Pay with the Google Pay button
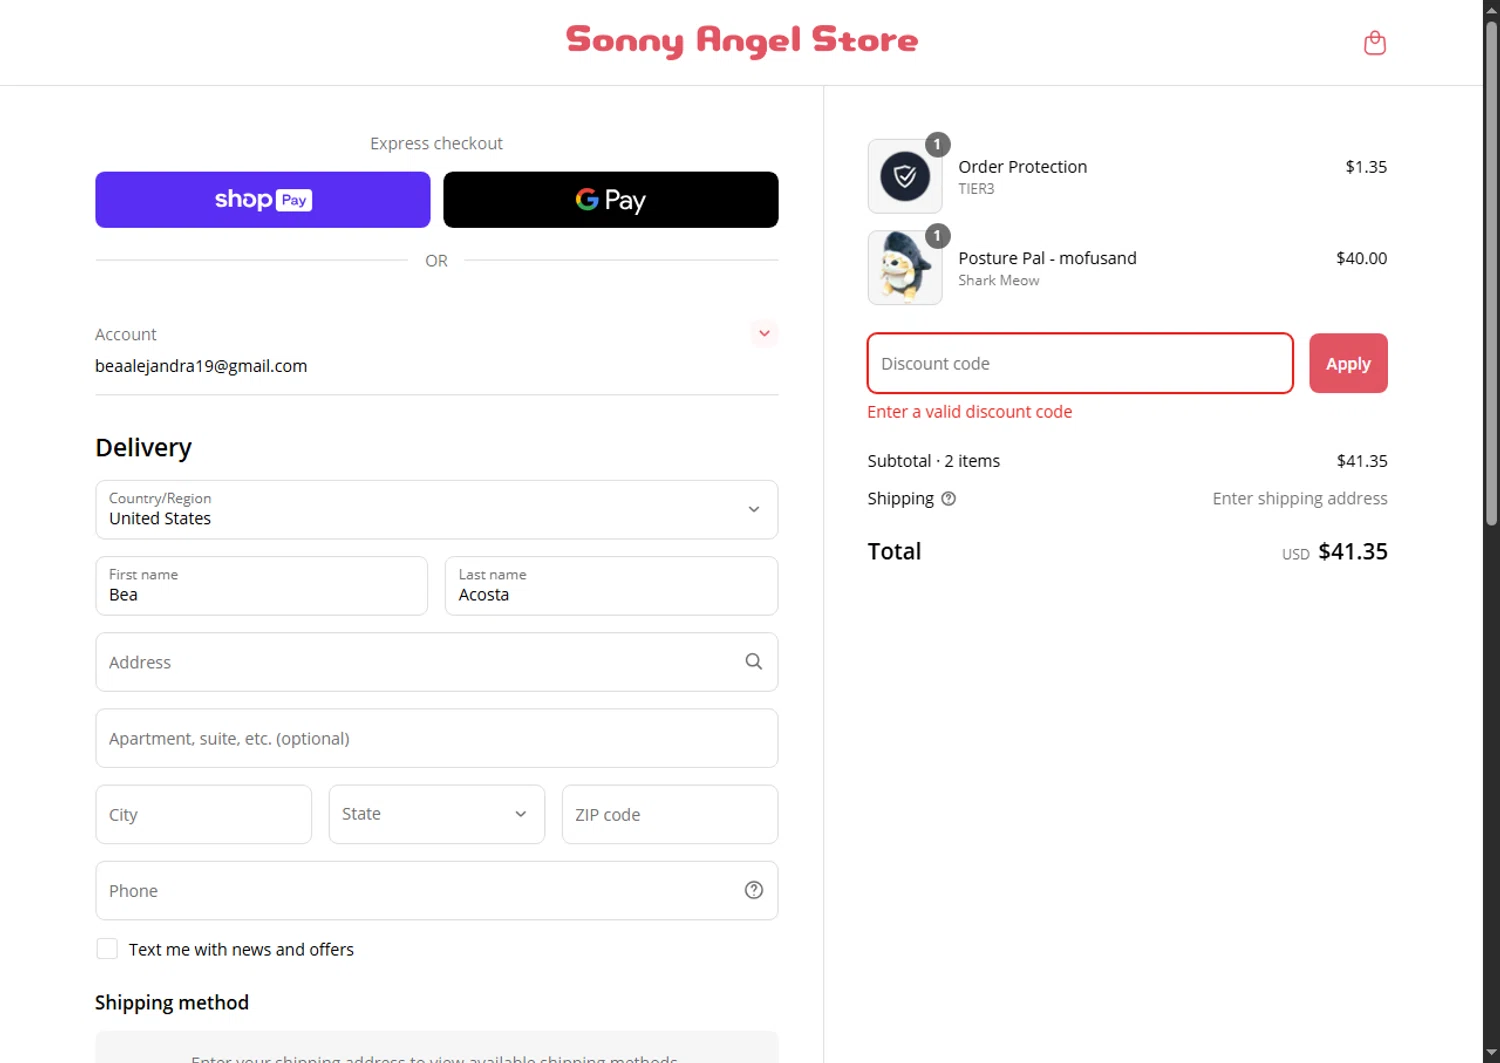The width and height of the screenshot is (1500, 1063). pyautogui.click(x=611, y=200)
